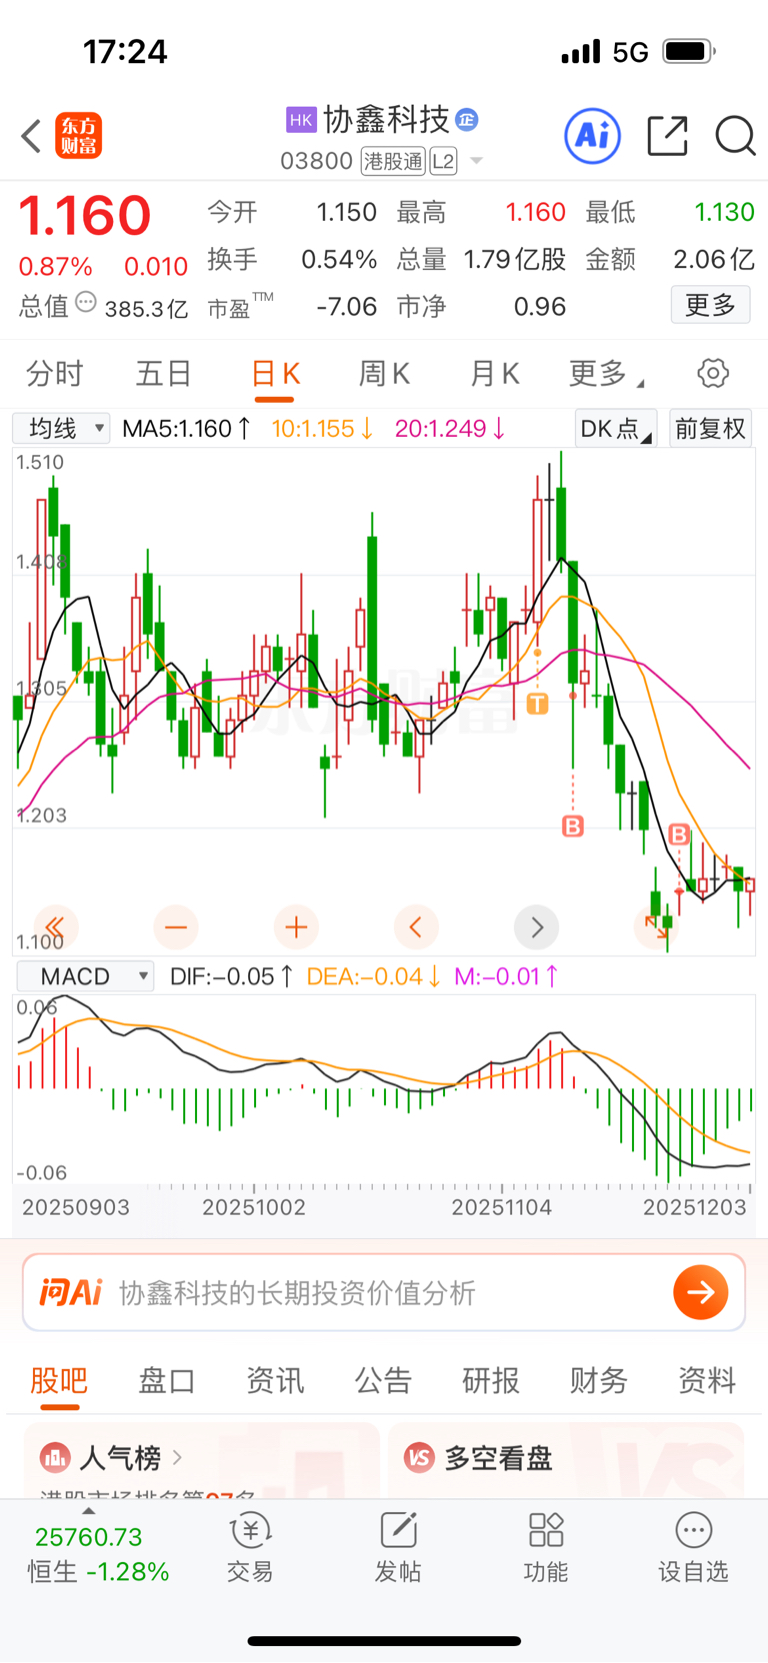Switch to 月K chart tab
Image resolution: width=768 pixels, height=1663 pixels.
click(x=495, y=374)
